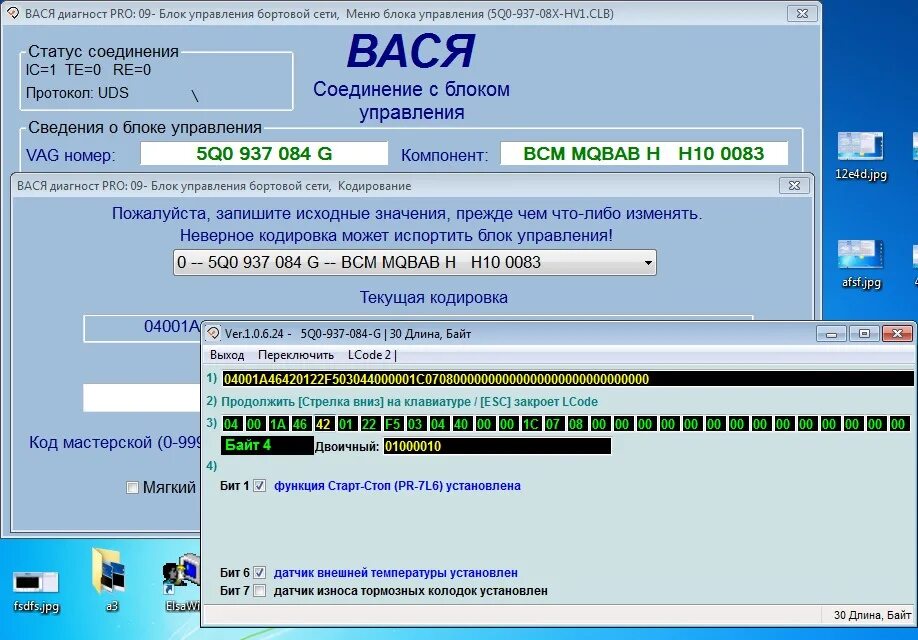918x640 pixels.
Task: Open the fsdfs.jpg desktop image
Action: [x=35, y=580]
